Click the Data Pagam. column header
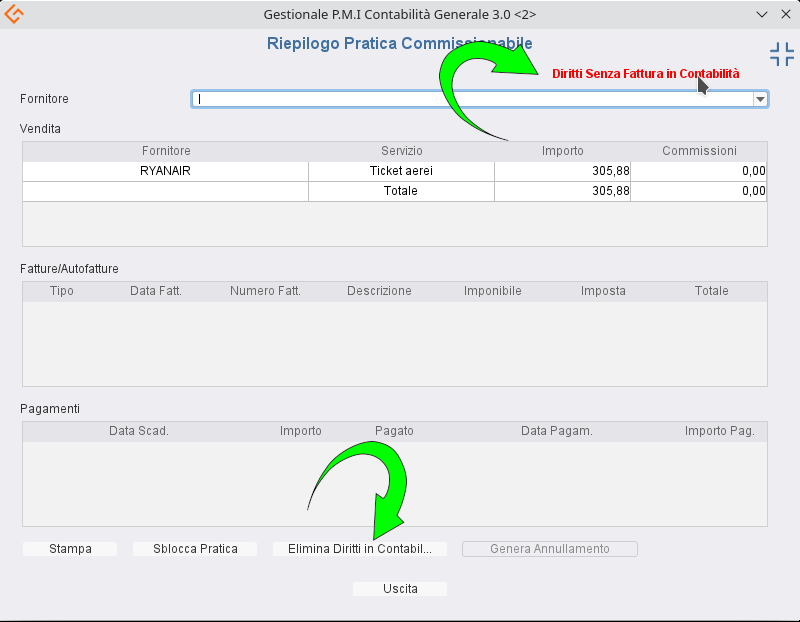Screen dimensions: 800x622 (x=556, y=431)
